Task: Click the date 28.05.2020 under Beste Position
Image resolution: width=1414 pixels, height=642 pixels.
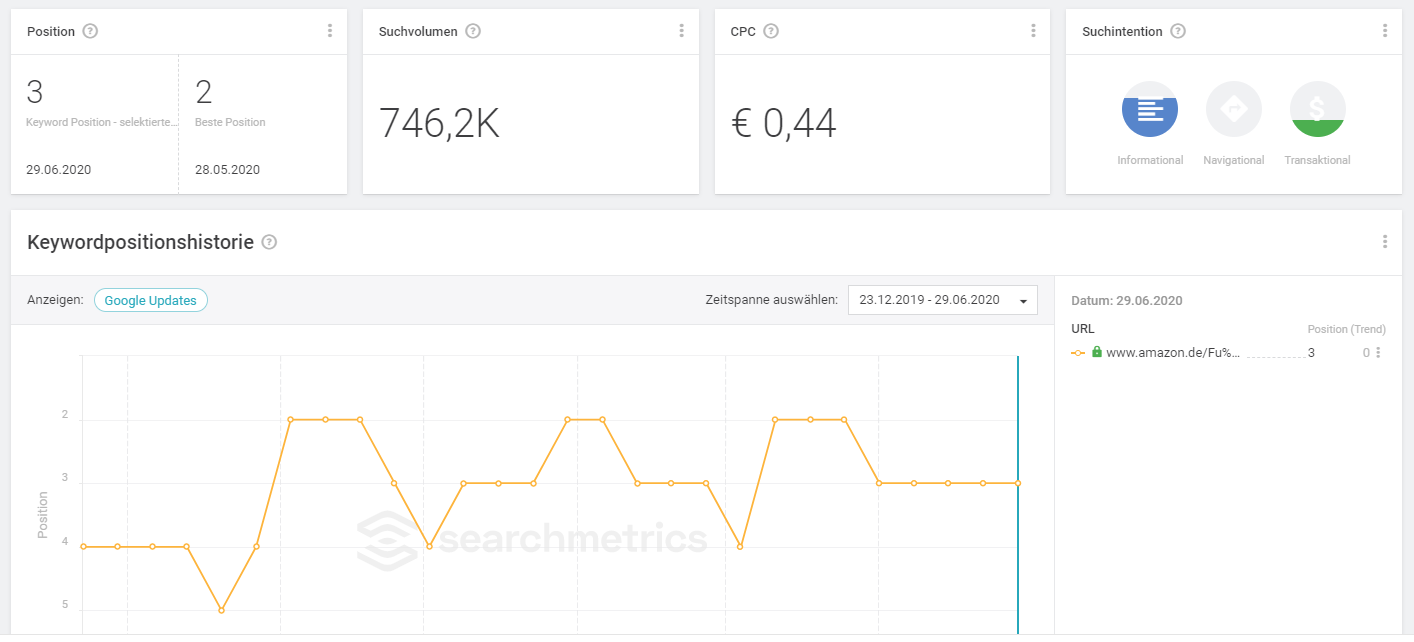Action: coord(227,170)
